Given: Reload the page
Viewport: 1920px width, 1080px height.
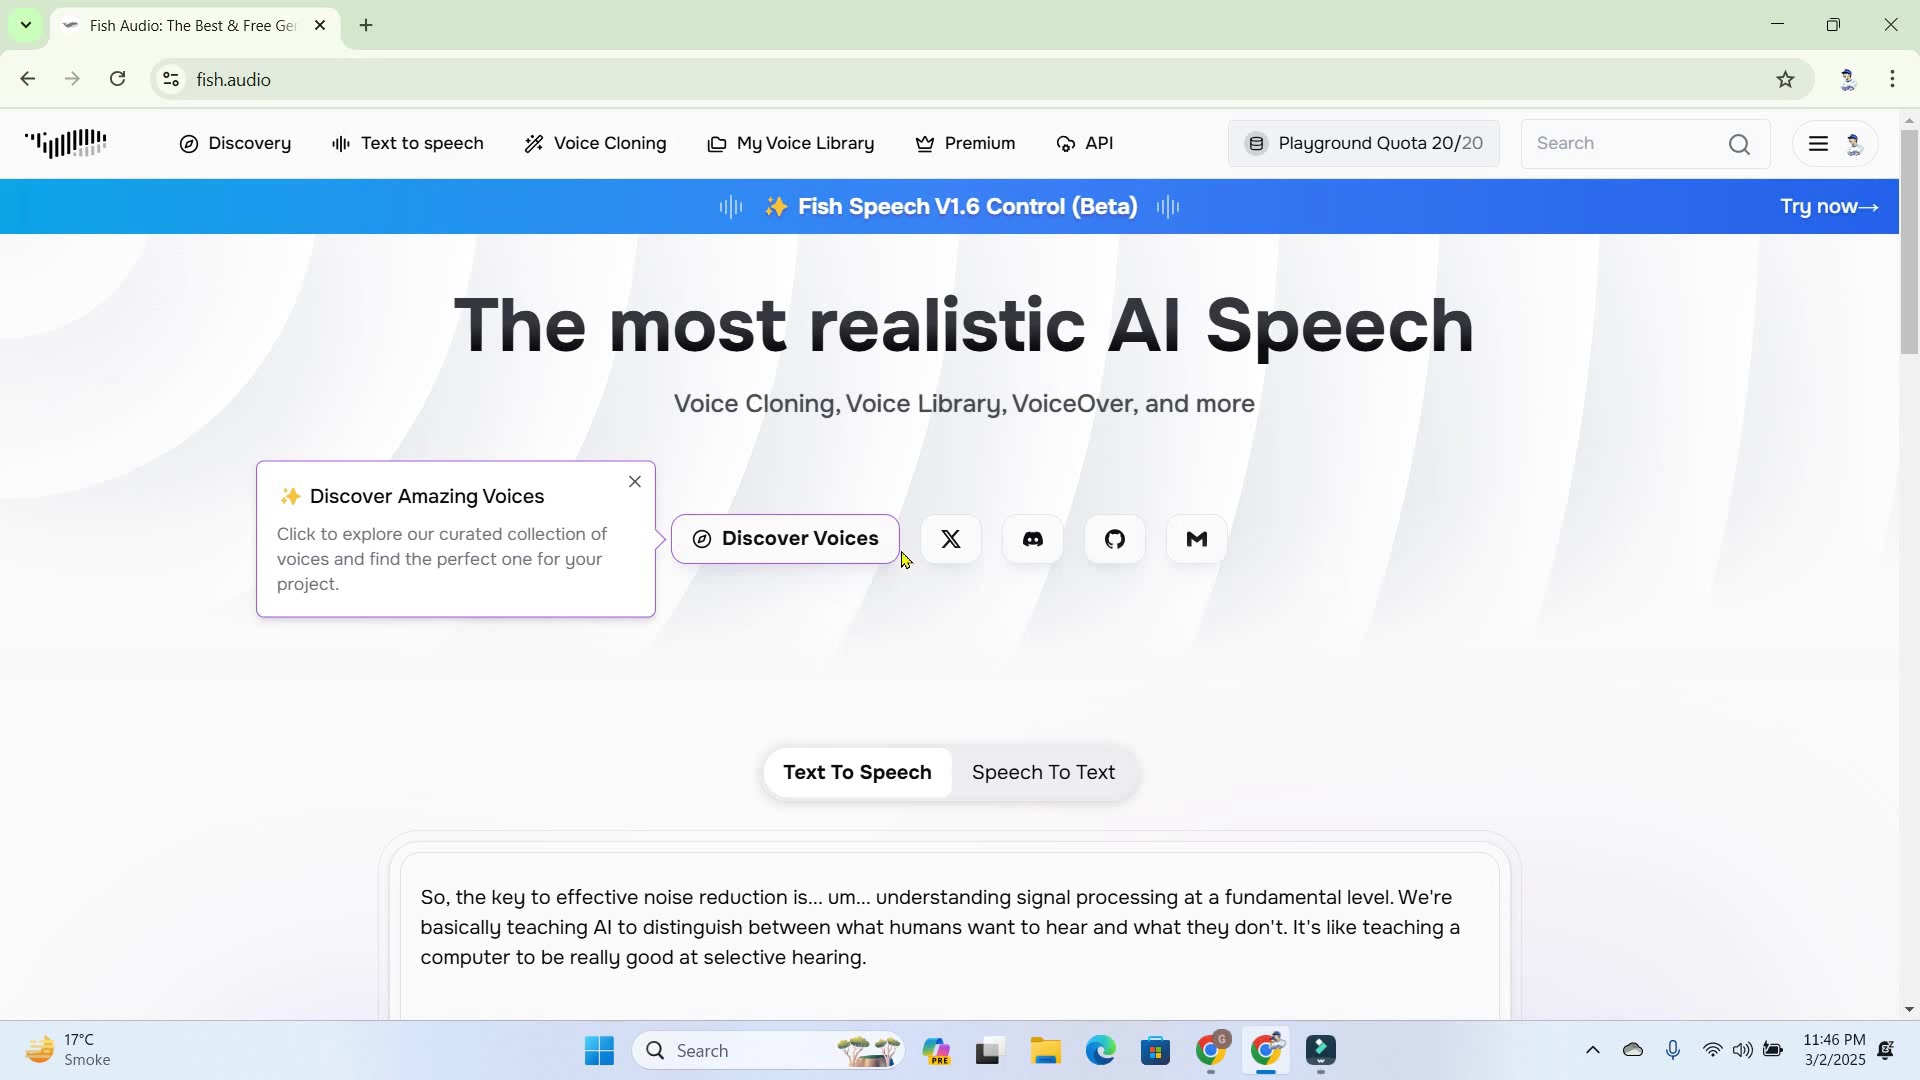Looking at the screenshot, I should point(118,79).
